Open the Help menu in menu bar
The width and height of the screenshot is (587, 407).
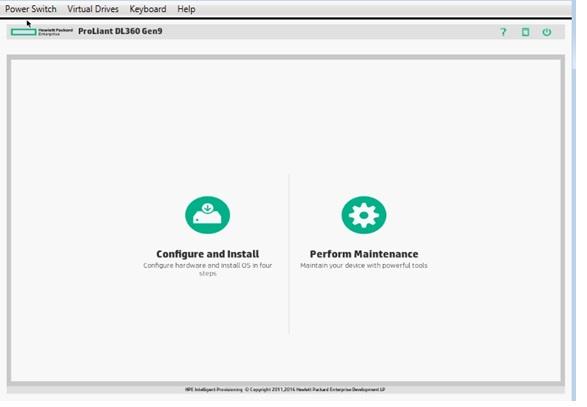(x=186, y=9)
